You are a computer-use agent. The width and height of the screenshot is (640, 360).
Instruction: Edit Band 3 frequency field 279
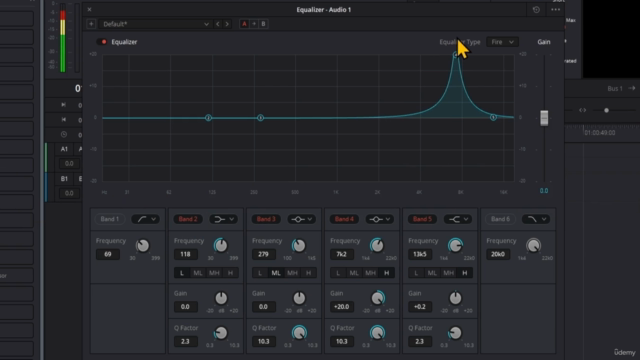(264, 254)
